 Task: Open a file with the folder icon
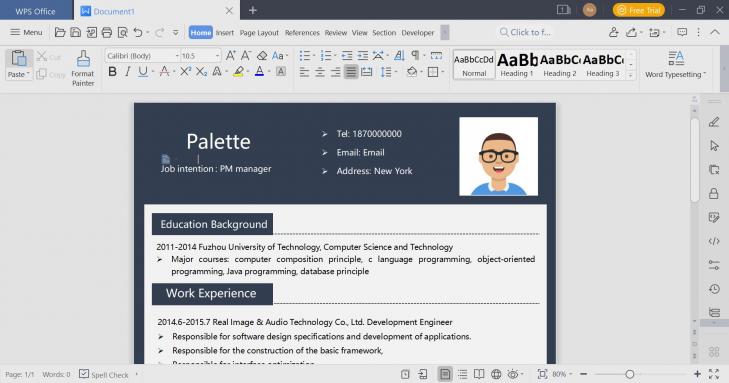tap(60, 33)
